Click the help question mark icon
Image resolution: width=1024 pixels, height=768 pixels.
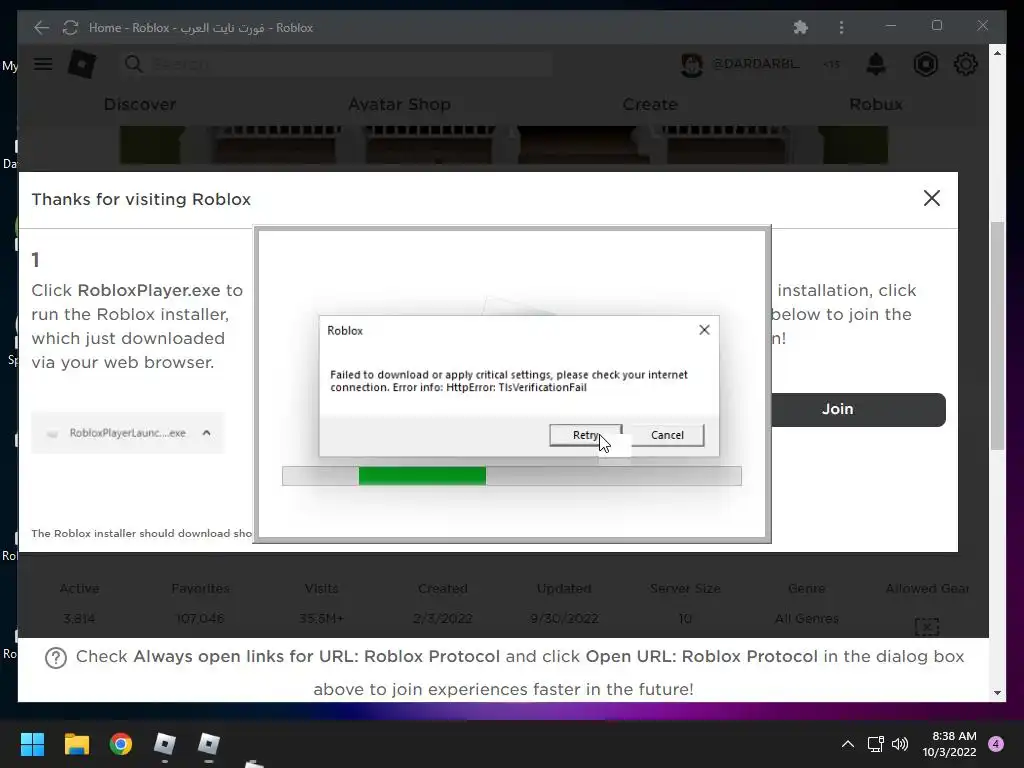(56, 658)
